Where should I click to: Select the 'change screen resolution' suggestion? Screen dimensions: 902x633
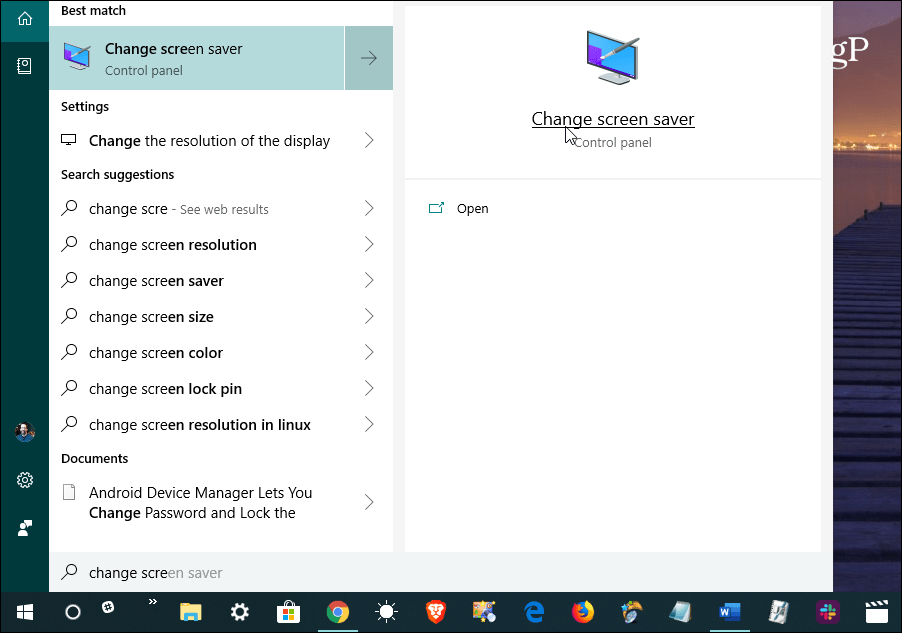pos(173,245)
